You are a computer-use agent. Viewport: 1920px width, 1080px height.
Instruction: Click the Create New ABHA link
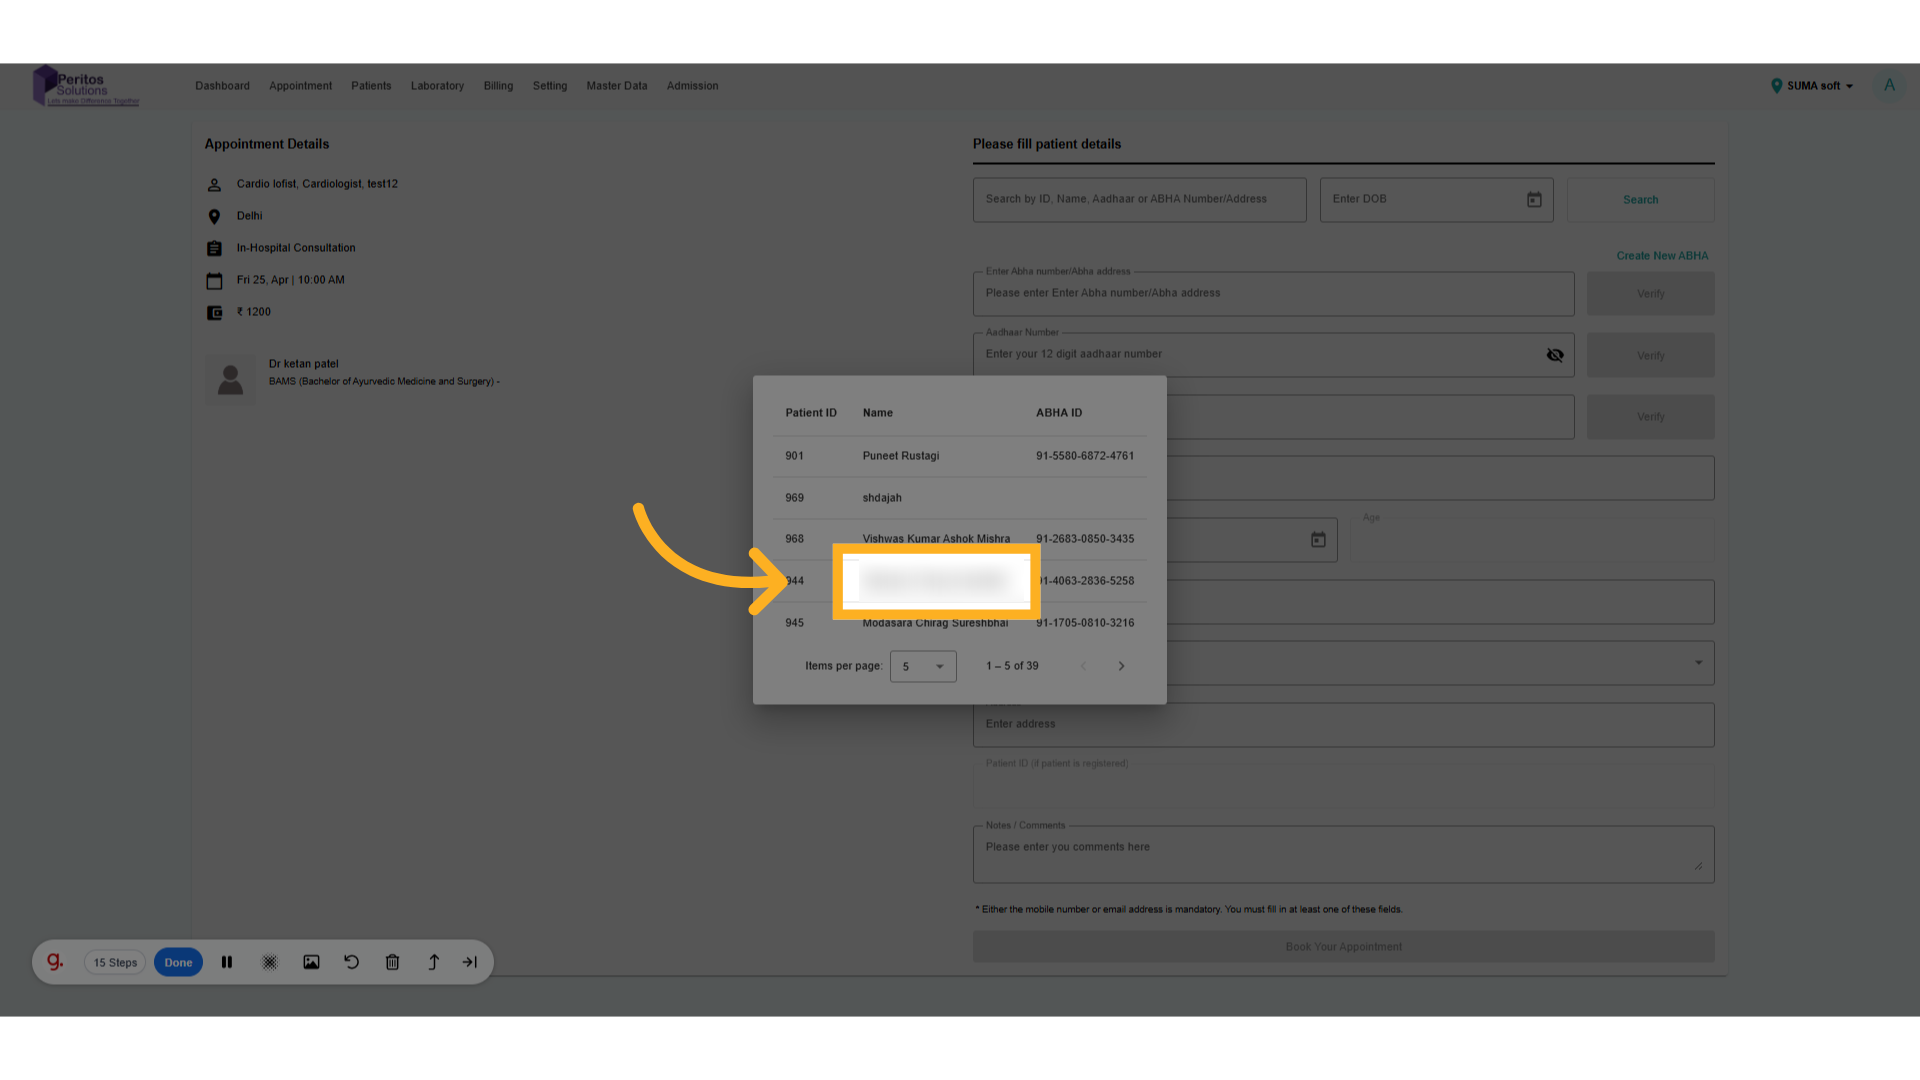pyautogui.click(x=1662, y=255)
